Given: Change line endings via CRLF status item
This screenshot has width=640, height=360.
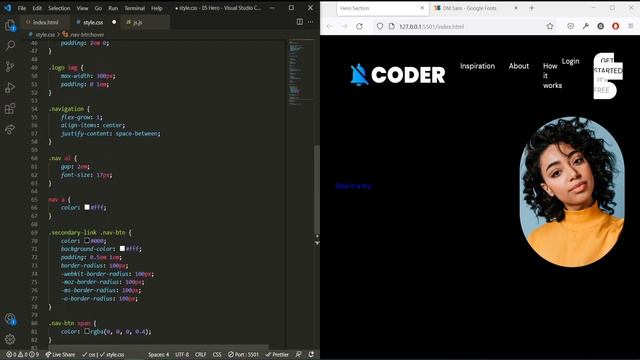Looking at the screenshot, I should point(200,354).
